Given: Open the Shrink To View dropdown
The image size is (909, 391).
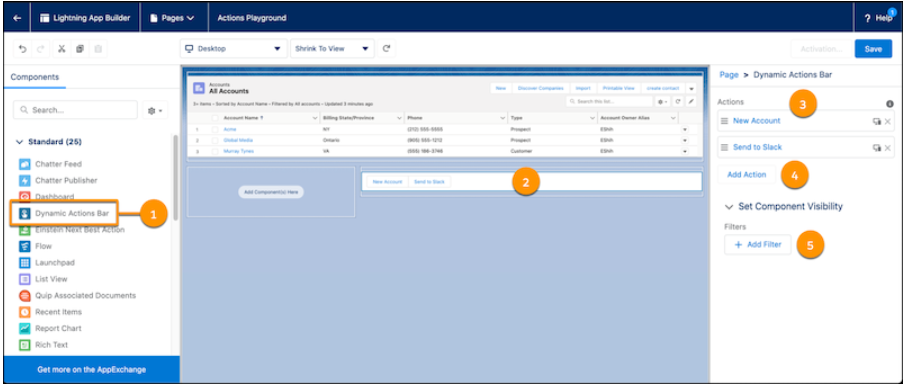Looking at the screenshot, I should [x=332, y=49].
